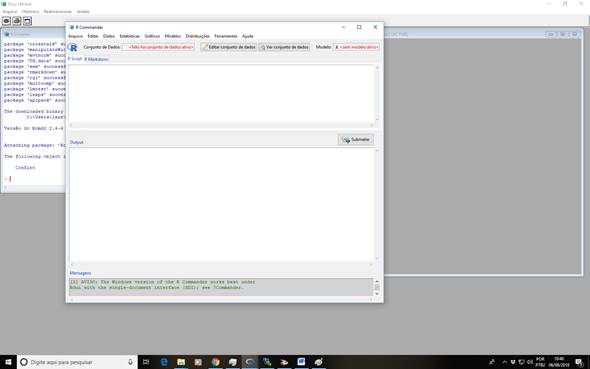Image resolution: width=590 pixels, height=369 pixels.
Task: Click the Submeter button
Action: pyautogui.click(x=356, y=140)
